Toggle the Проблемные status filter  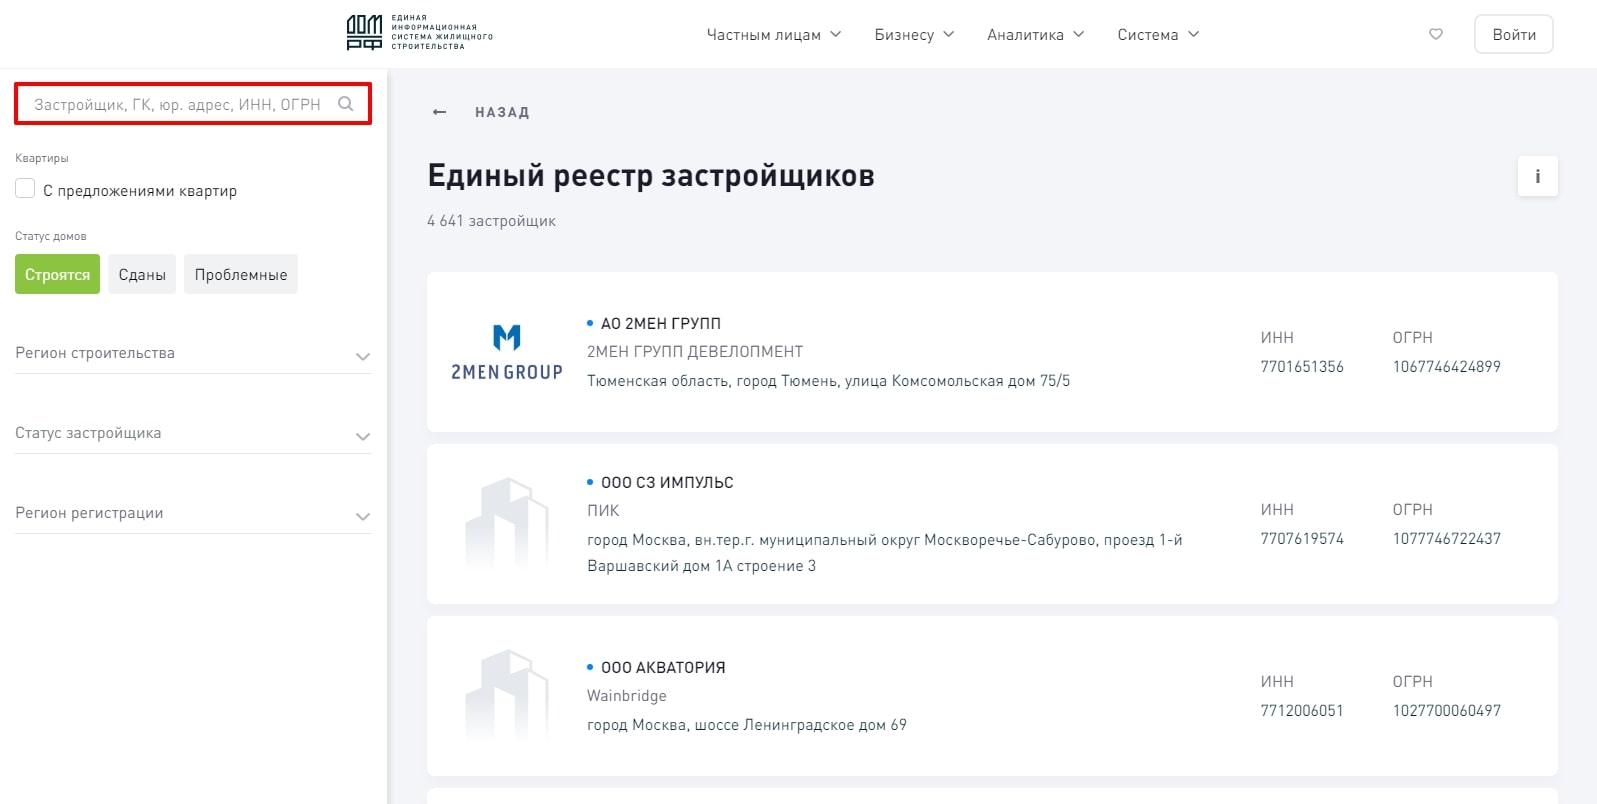[241, 274]
